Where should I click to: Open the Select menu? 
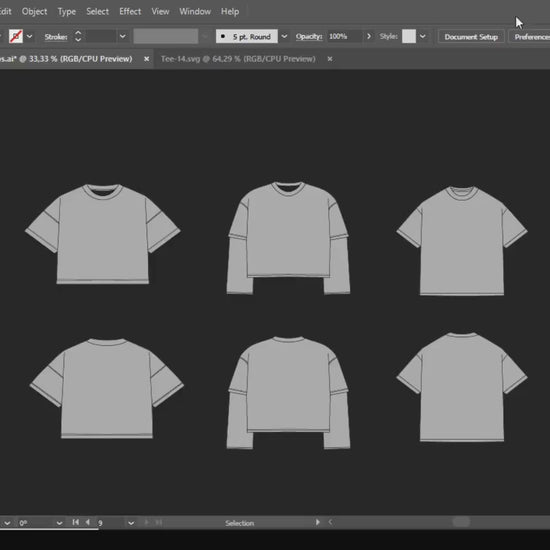97,12
